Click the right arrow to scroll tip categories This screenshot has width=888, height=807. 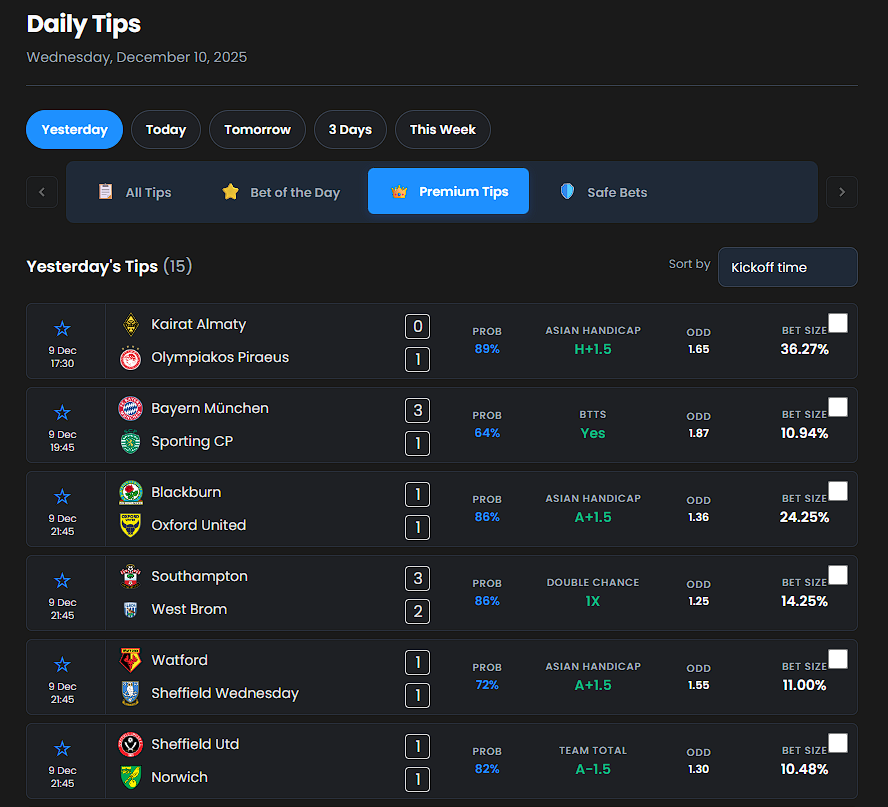point(842,191)
